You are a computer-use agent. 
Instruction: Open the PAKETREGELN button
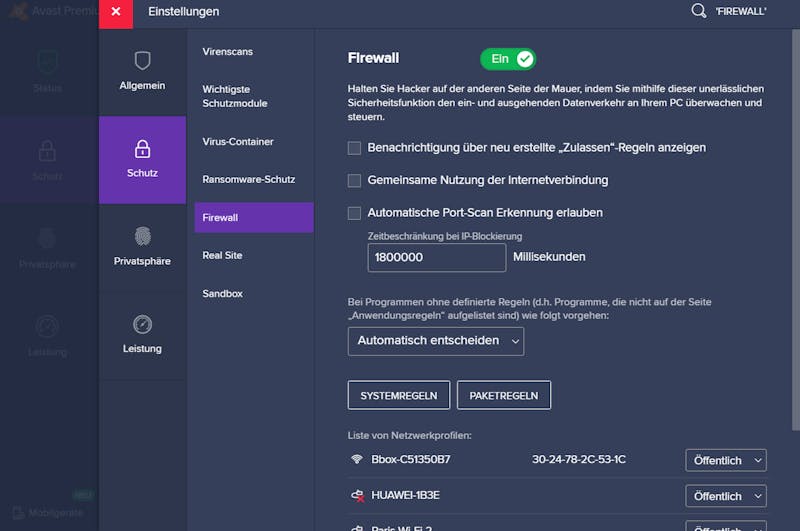504,395
